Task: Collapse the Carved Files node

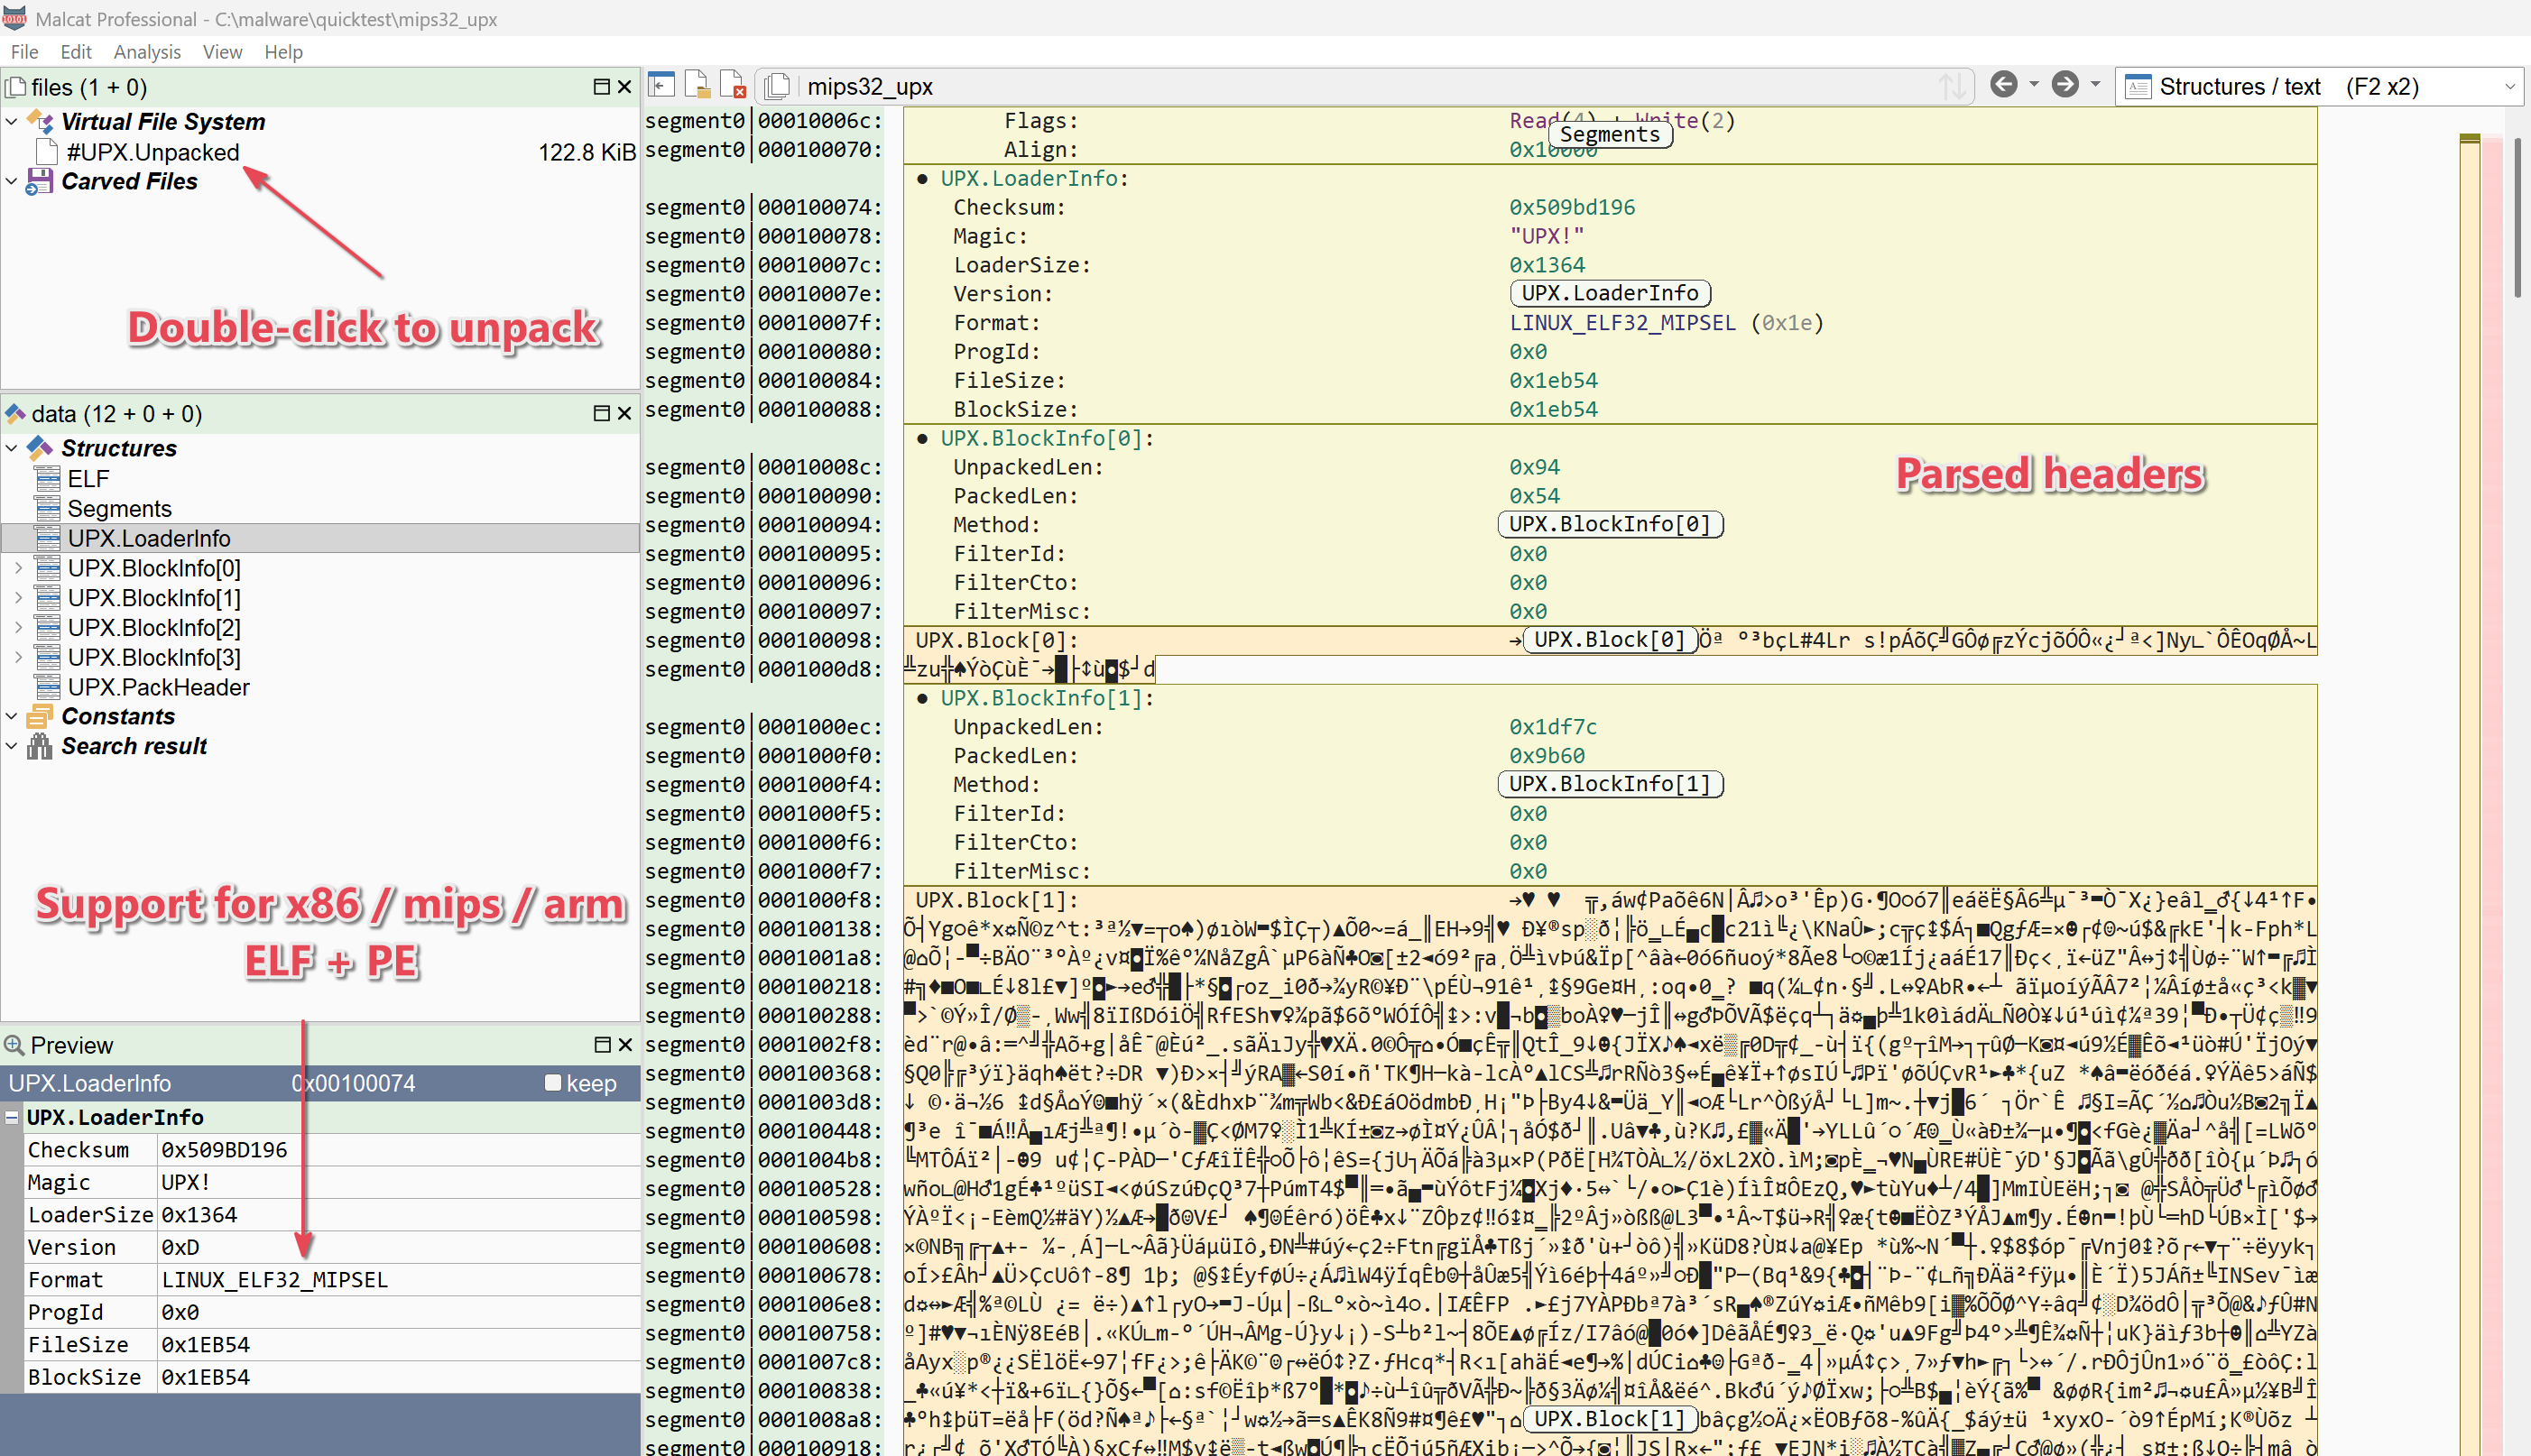Action: click(12, 181)
